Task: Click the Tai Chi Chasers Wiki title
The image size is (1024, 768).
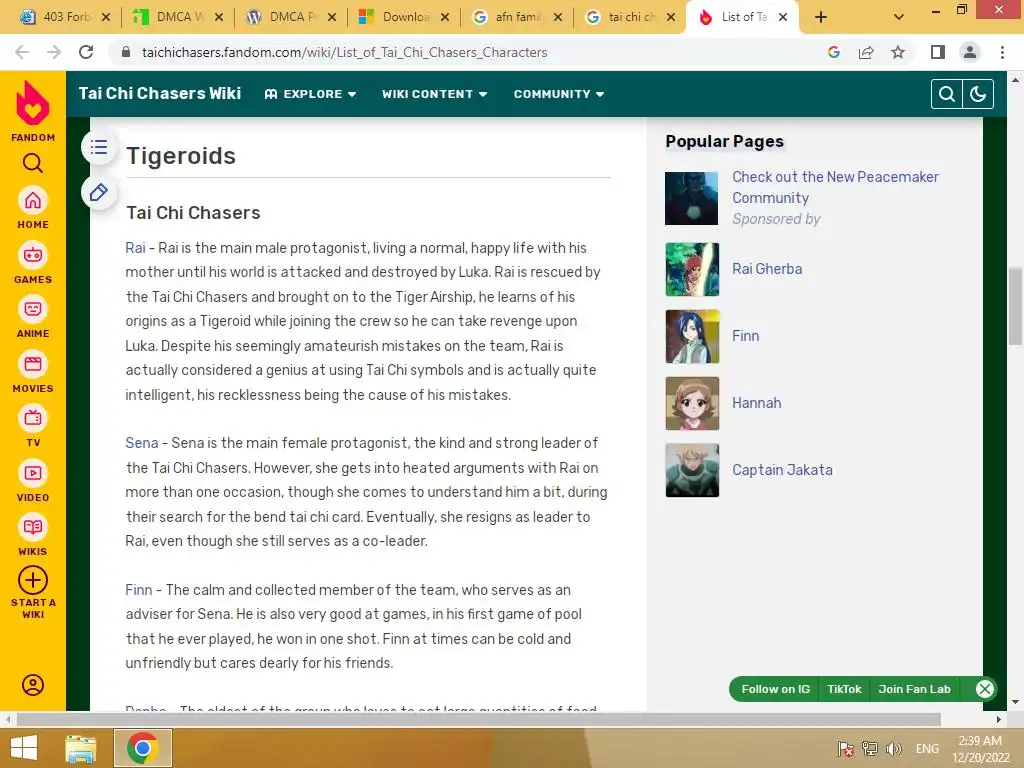Action: tap(159, 93)
